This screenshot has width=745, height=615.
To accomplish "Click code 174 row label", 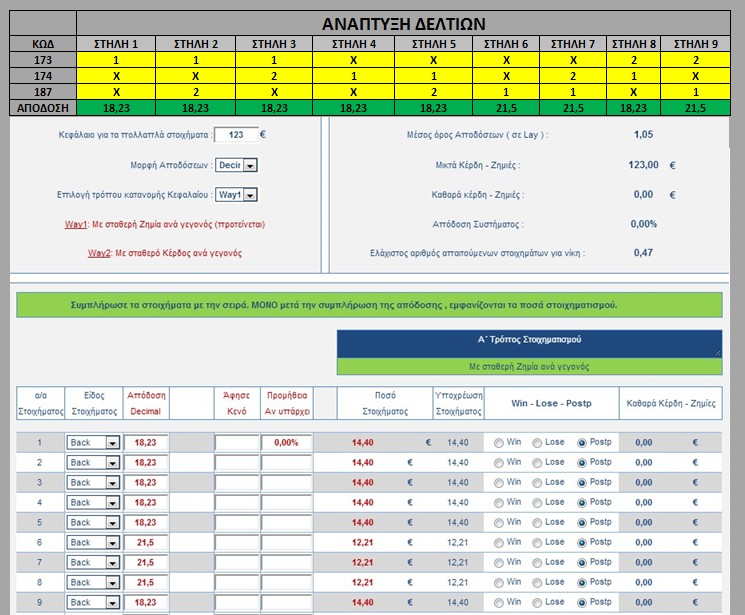I will pos(43,76).
